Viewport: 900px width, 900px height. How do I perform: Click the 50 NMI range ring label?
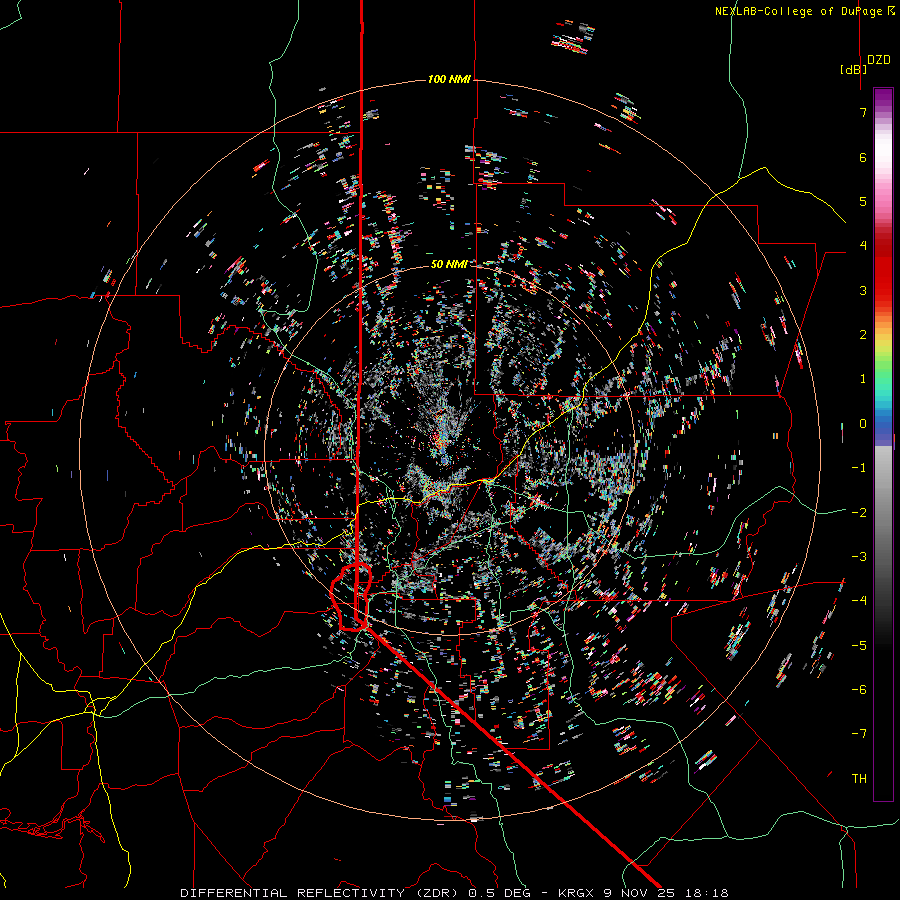tap(449, 264)
